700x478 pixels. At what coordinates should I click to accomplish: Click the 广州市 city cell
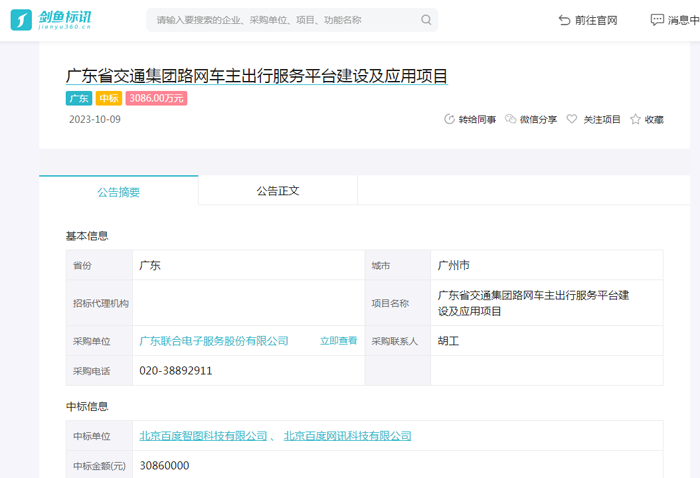pos(547,265)
